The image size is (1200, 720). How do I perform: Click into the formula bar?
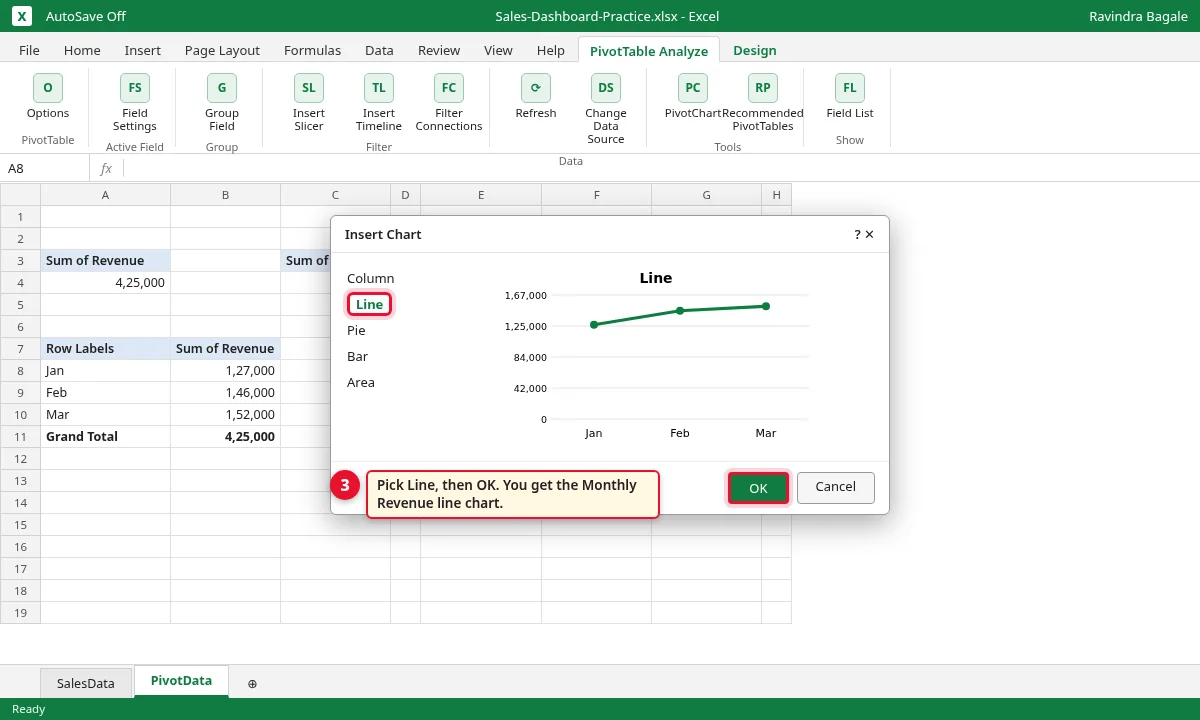660,168
